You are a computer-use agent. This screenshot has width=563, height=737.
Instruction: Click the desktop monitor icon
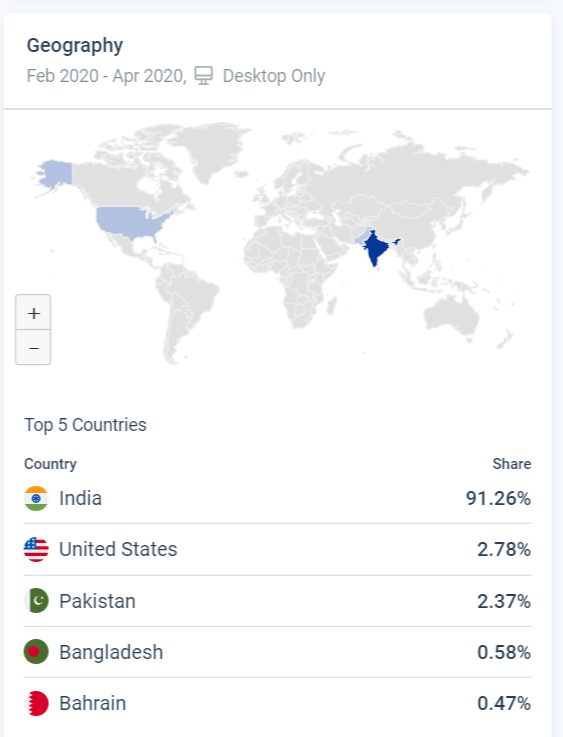pyautogui.click(x=204, y=75)
